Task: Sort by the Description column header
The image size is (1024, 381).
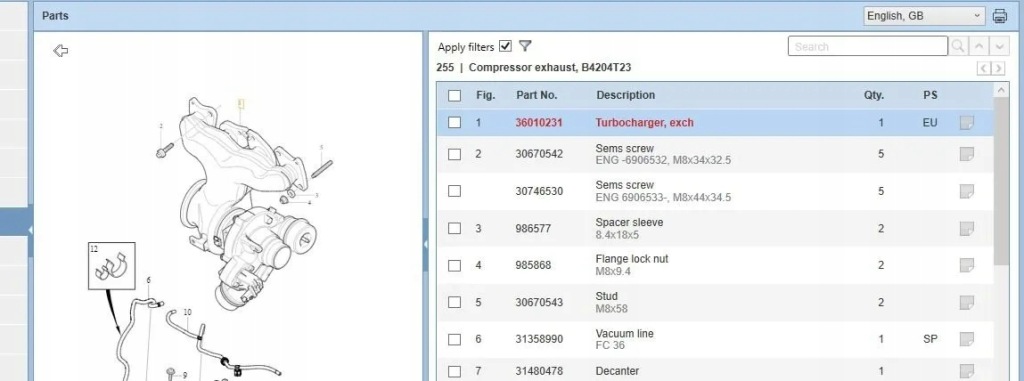Action: pyautogui.click(x=626, y=95)
